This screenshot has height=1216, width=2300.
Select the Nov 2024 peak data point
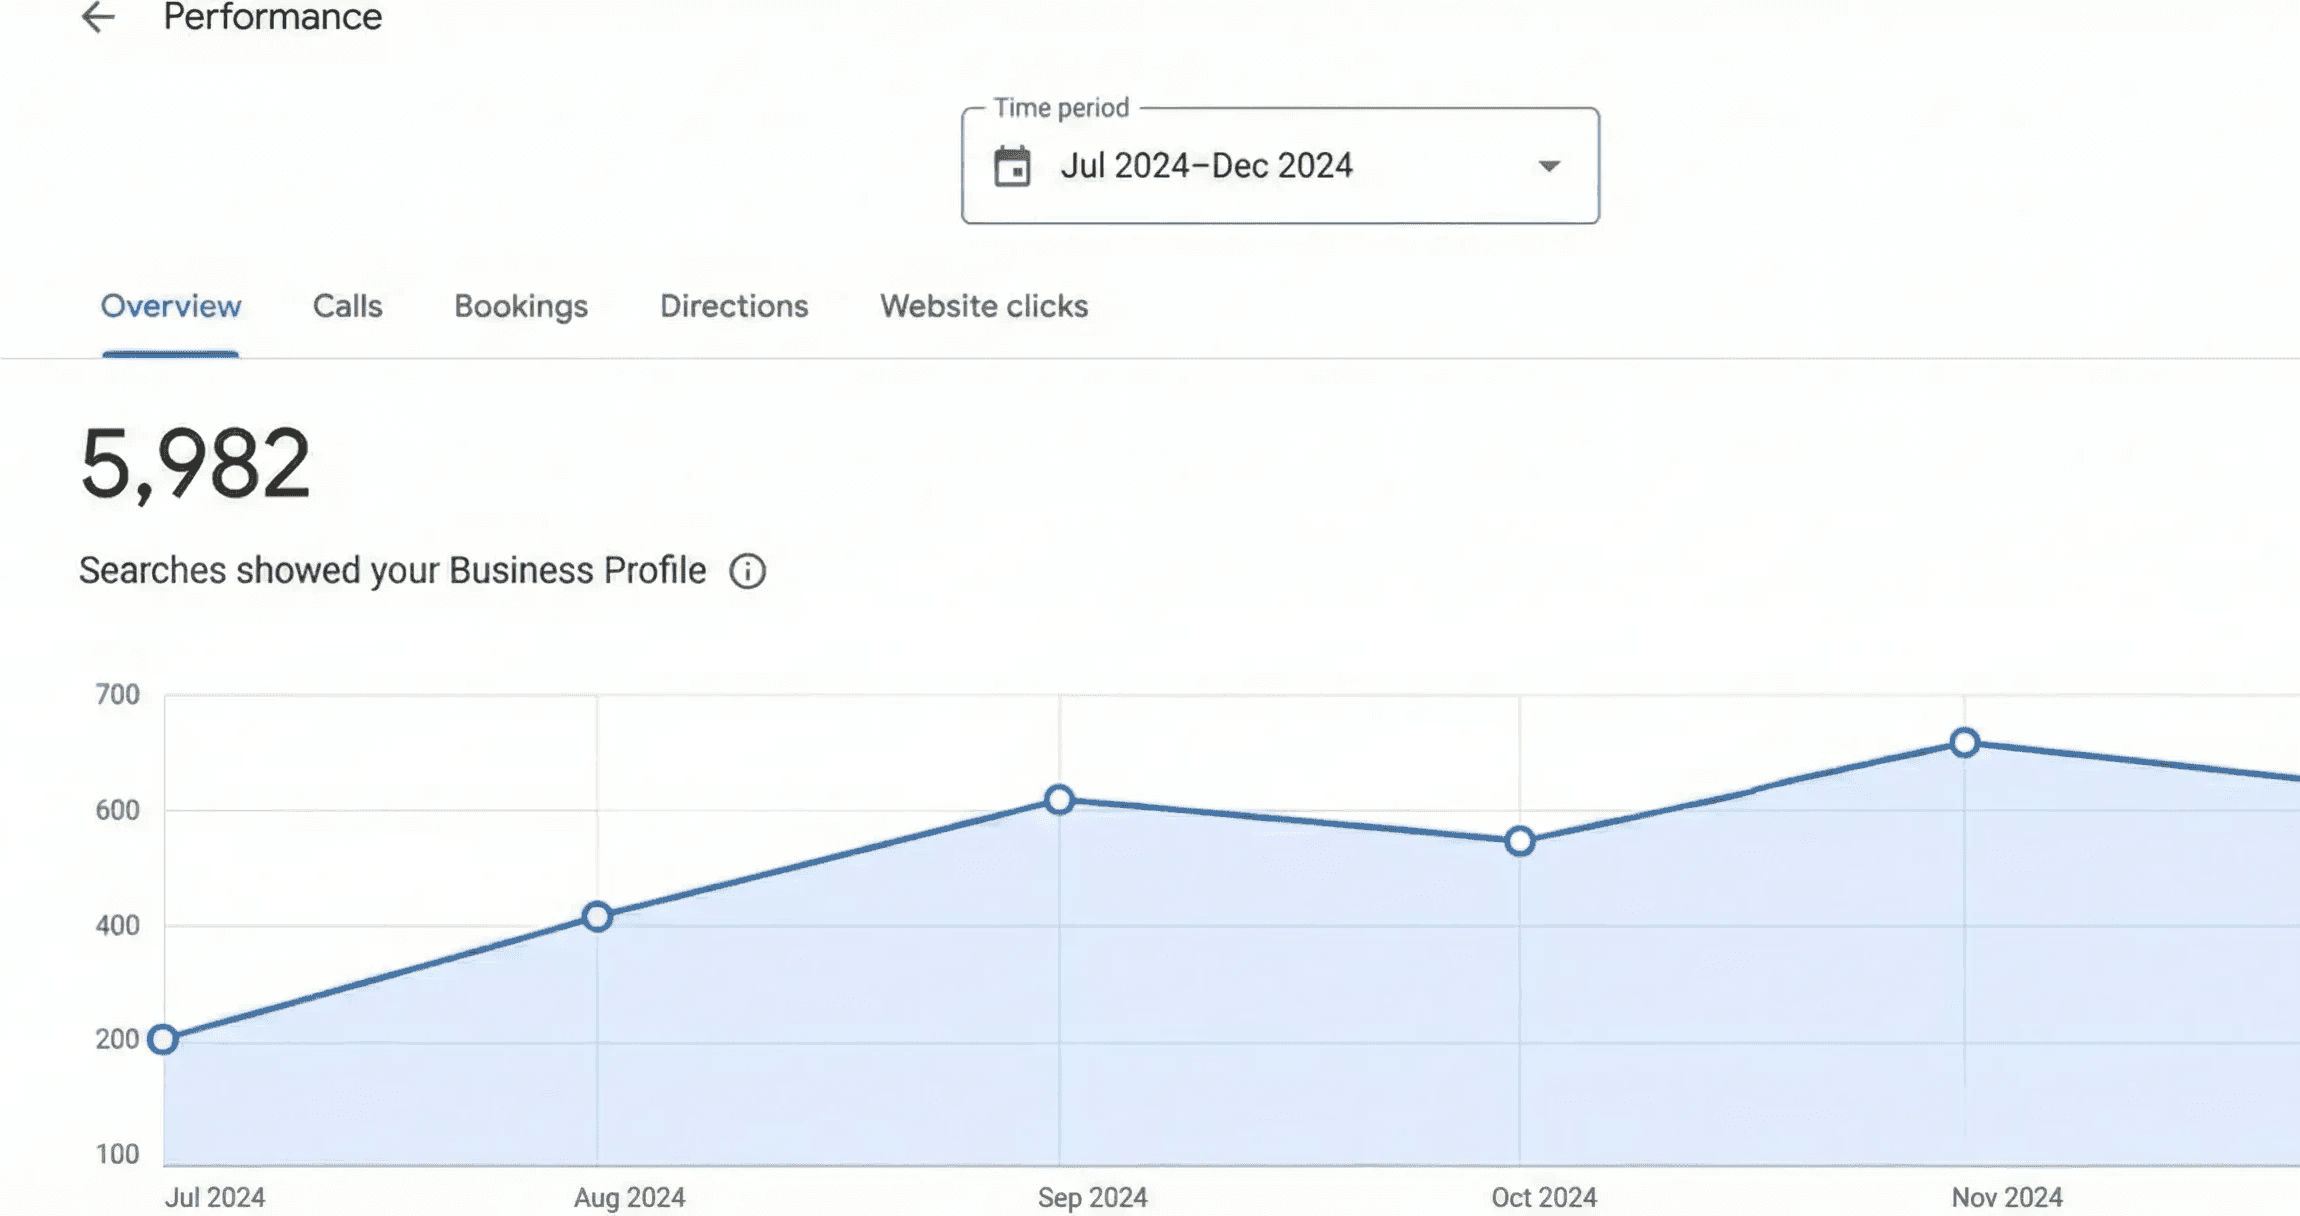click(1964, 741)
